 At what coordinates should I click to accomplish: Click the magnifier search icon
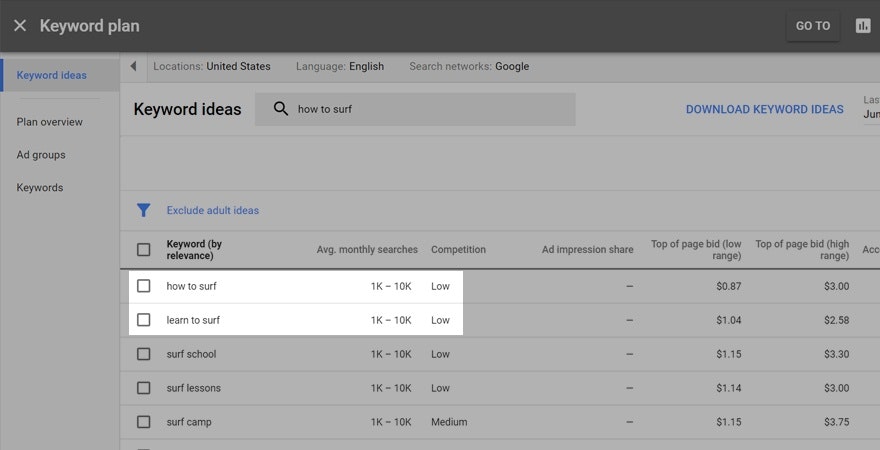[x=281, y=109]
